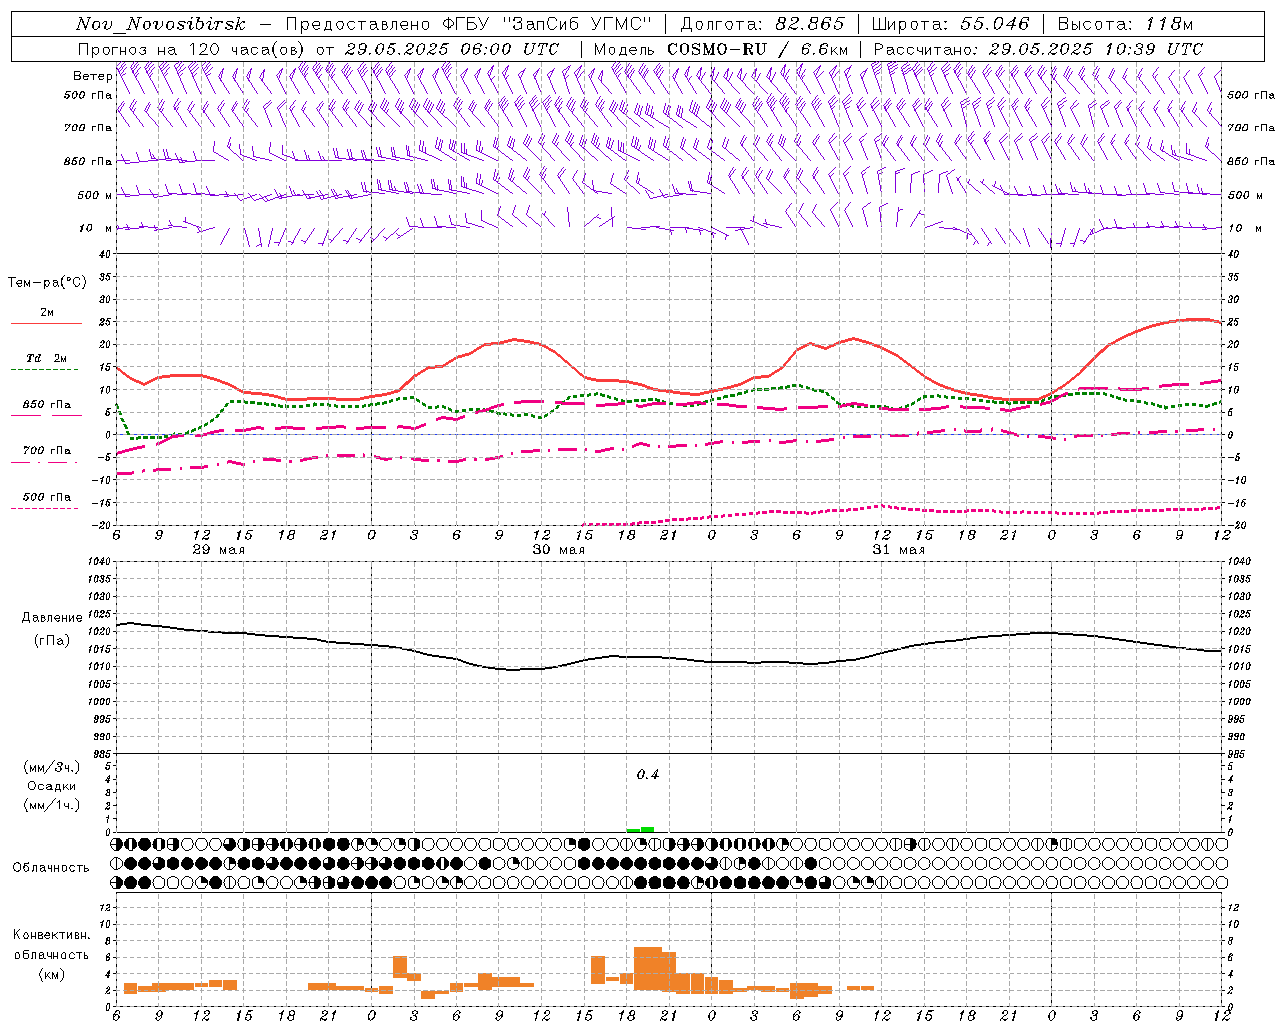Select the Конвективн. panel label

click(x=51, y=935)
